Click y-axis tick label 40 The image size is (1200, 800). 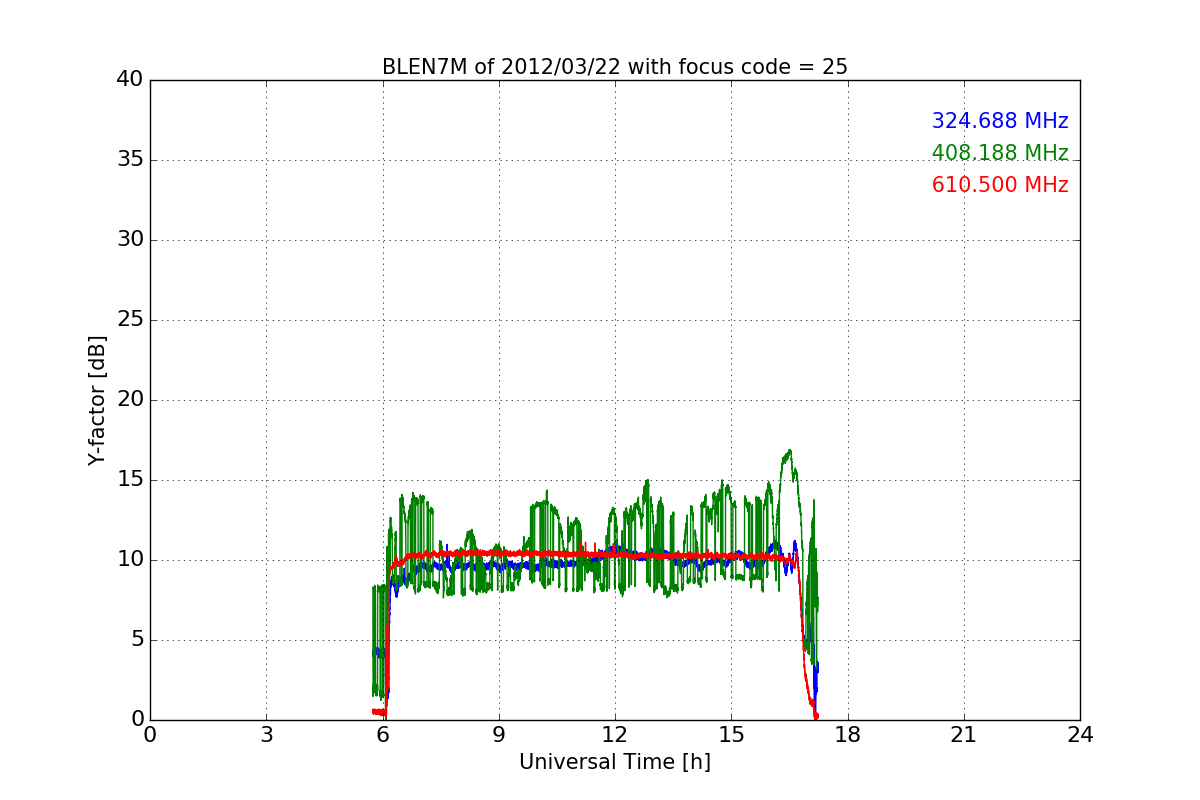130,80
